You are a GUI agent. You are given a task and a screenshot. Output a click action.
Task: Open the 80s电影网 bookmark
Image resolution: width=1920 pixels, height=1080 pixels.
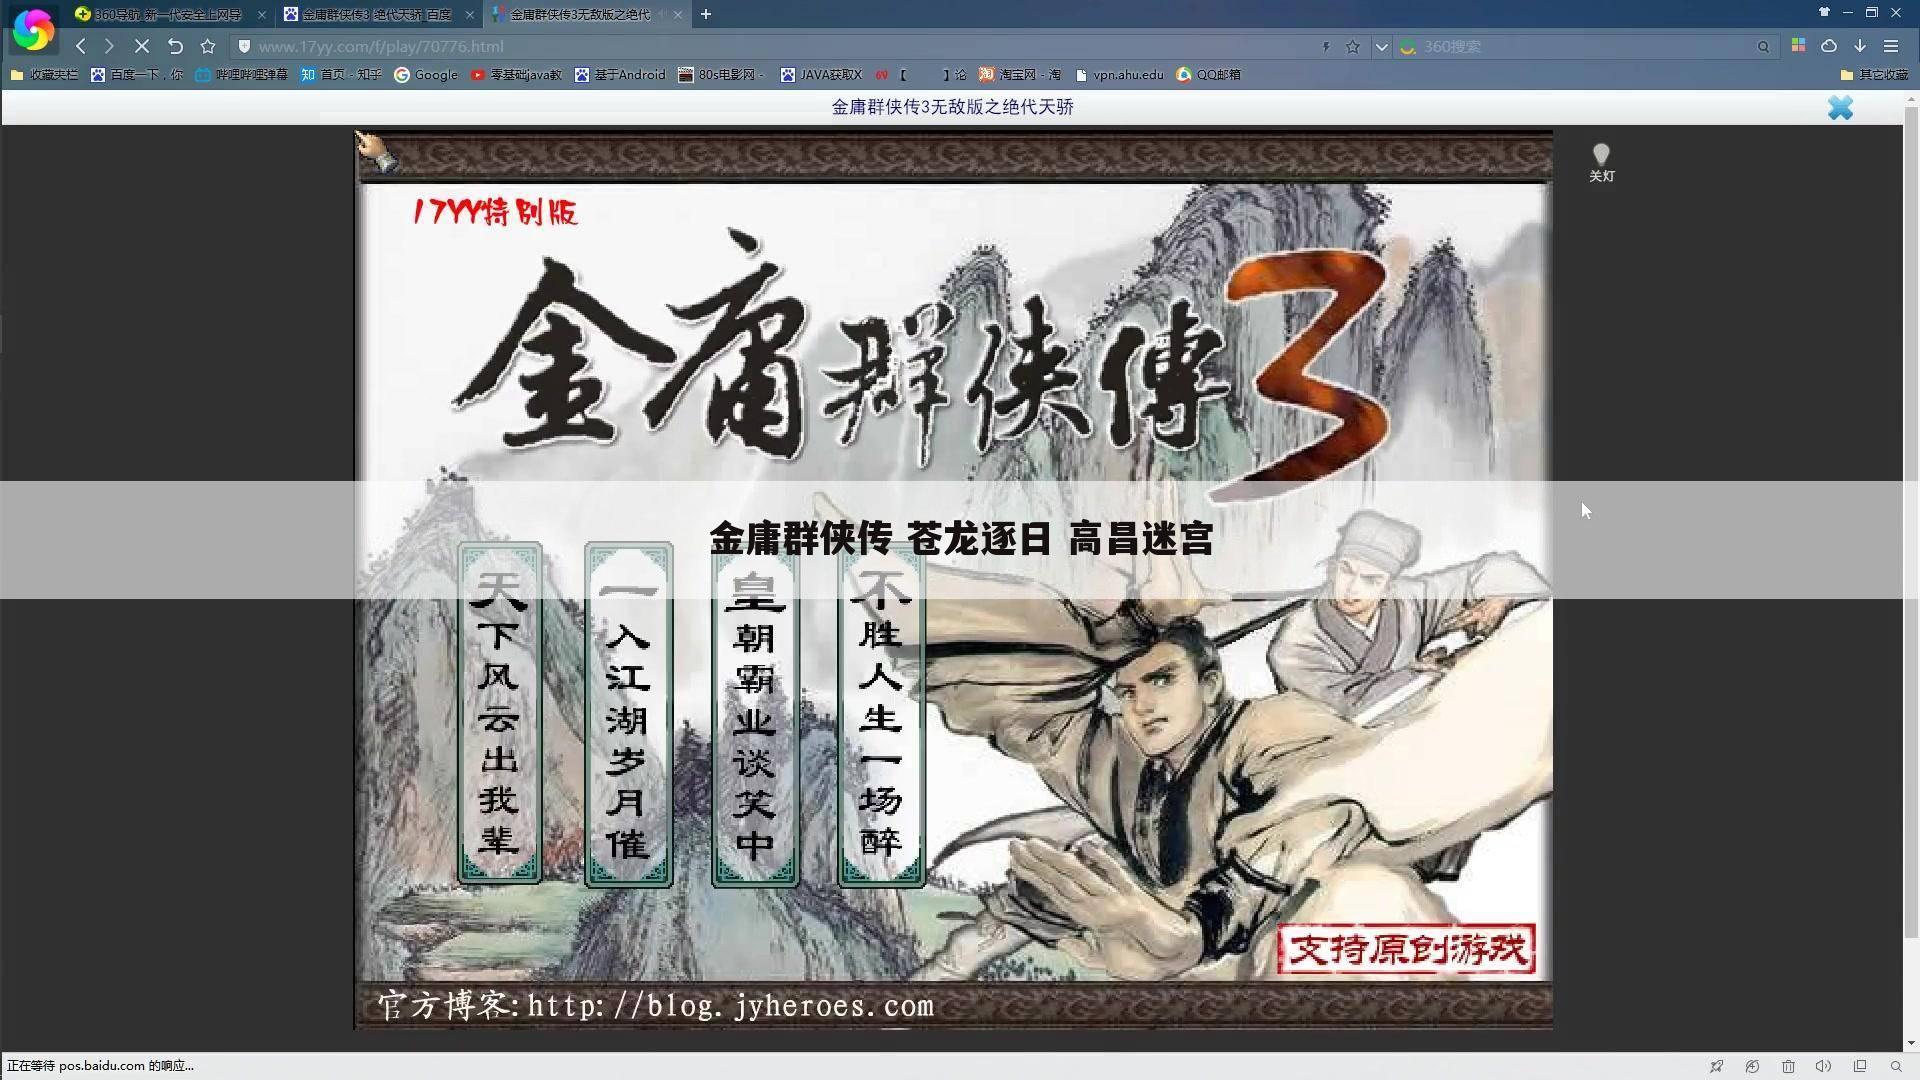722,75
